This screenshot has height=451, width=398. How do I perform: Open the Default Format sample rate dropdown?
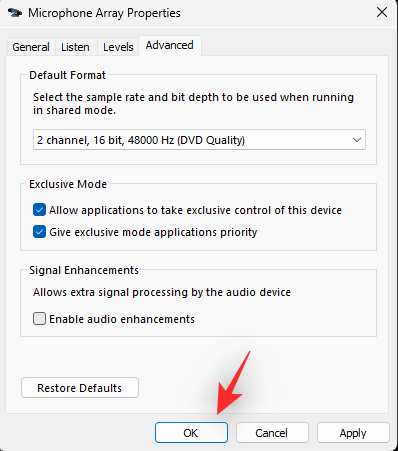click(x=199, y=140)
